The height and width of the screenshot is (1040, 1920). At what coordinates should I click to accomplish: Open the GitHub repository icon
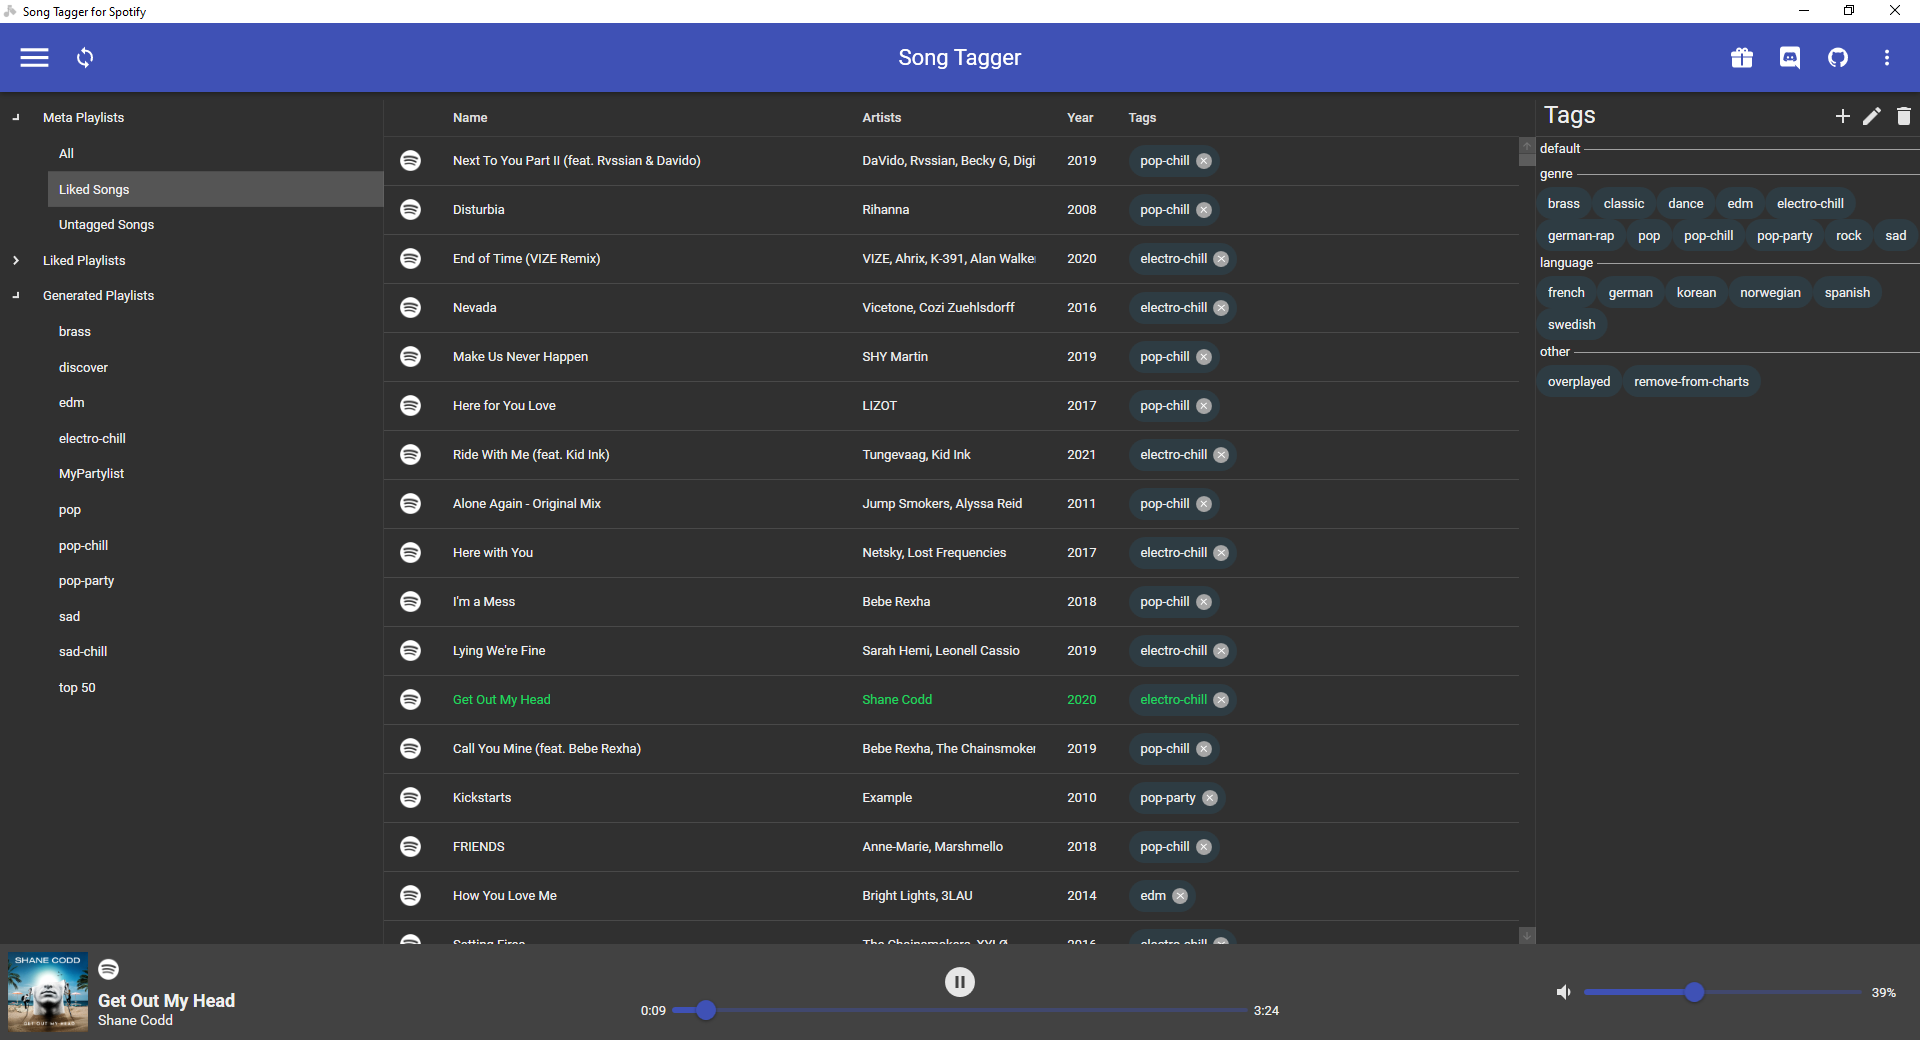click(1838, 58)
